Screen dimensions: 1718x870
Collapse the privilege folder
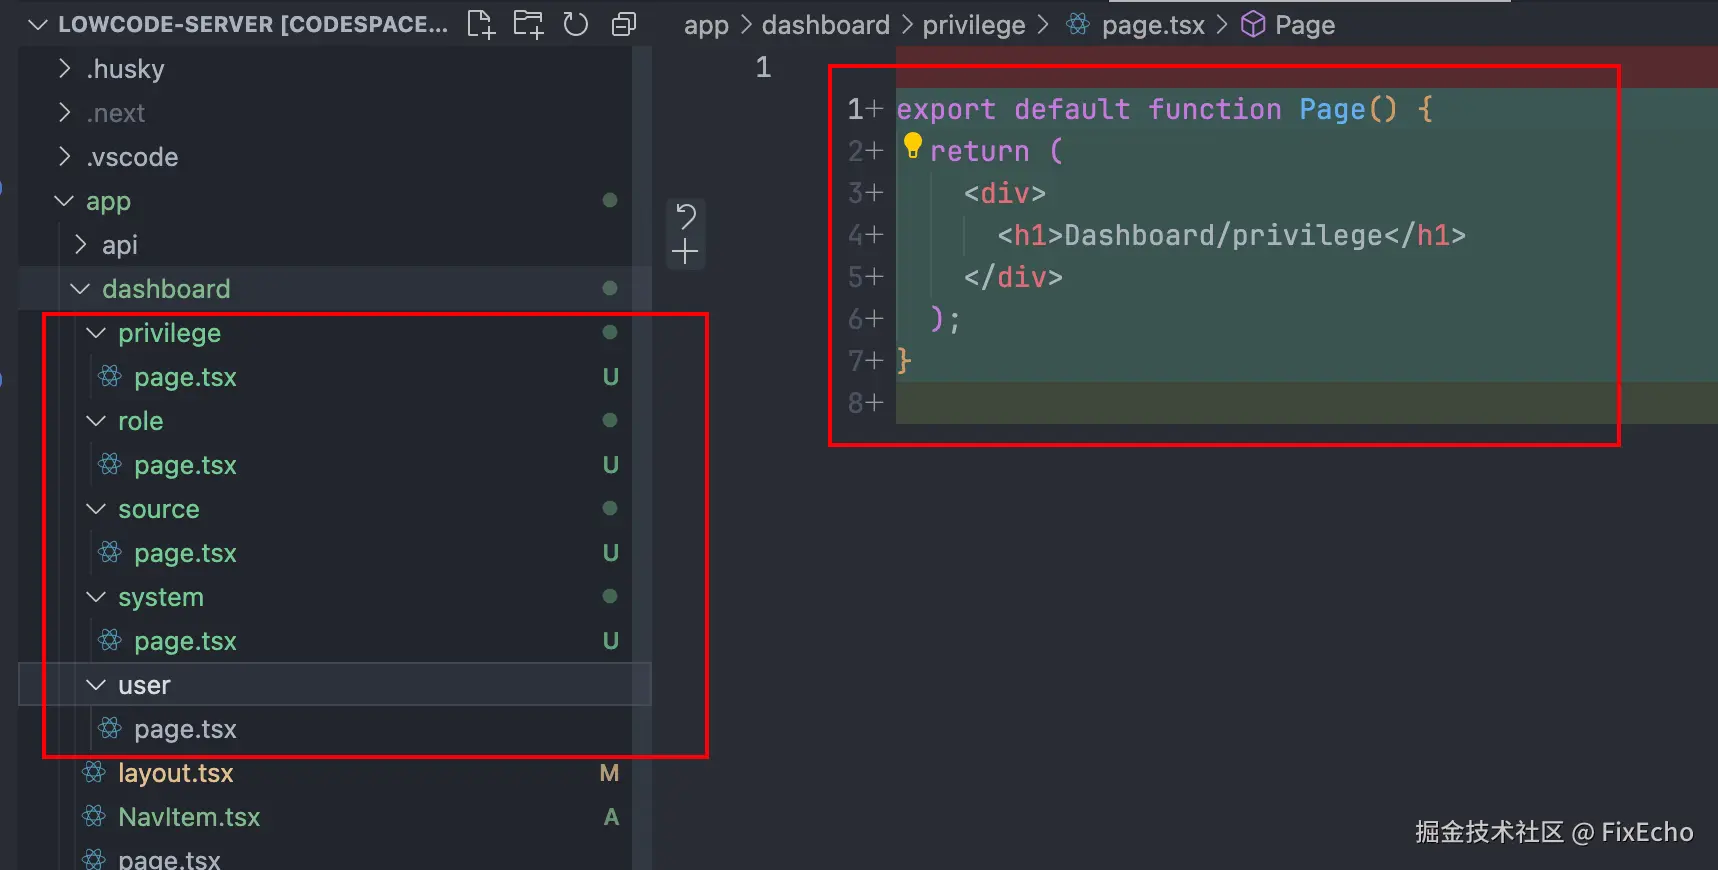96,333
